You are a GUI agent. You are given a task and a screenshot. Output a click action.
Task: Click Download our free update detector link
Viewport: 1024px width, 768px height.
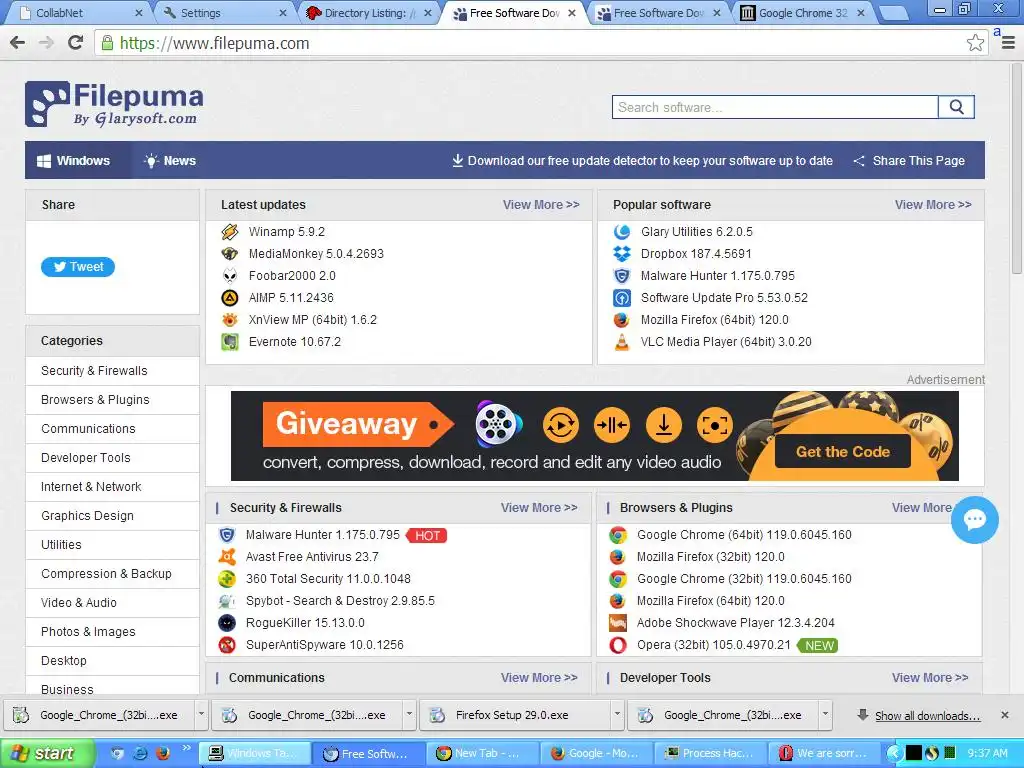tap(642, 161)
